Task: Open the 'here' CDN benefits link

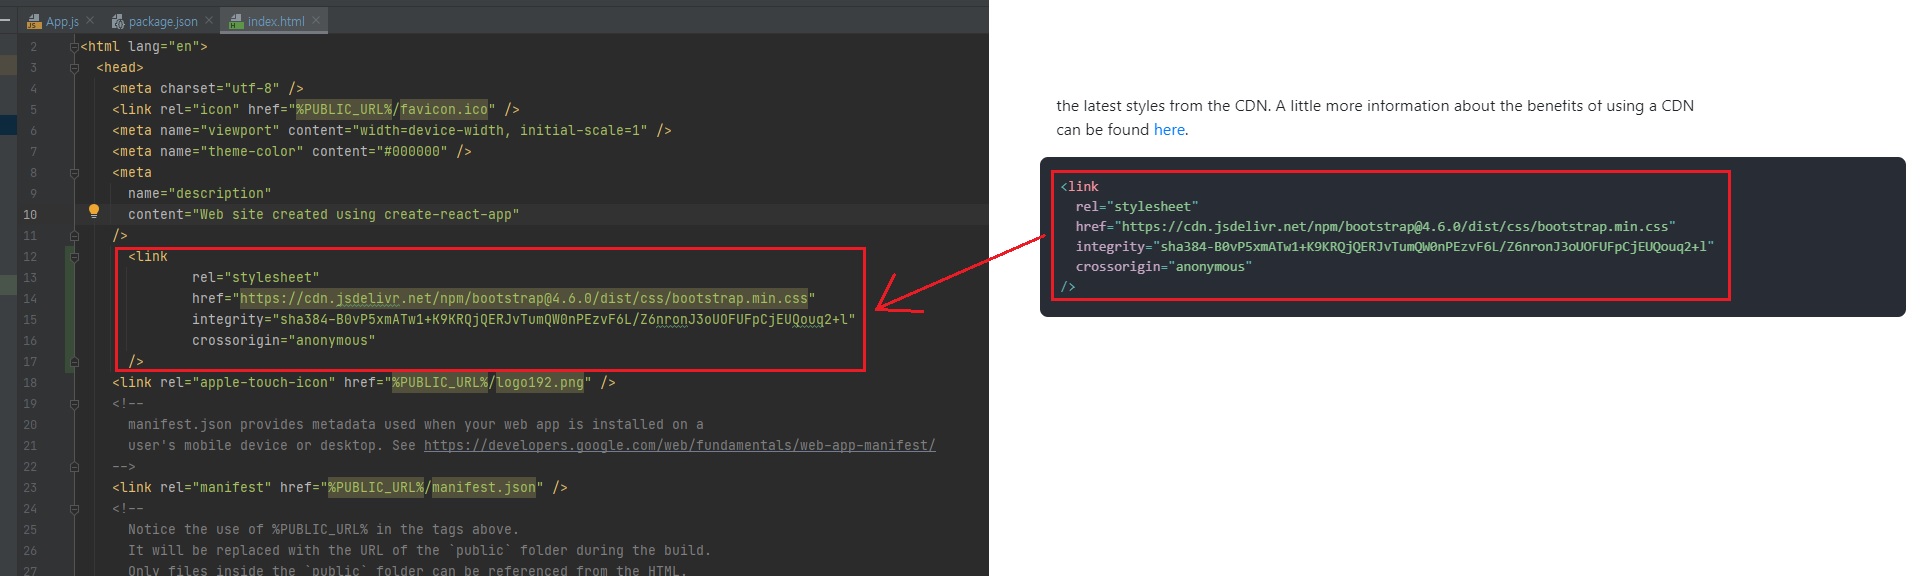Action: coord(1169,130)
